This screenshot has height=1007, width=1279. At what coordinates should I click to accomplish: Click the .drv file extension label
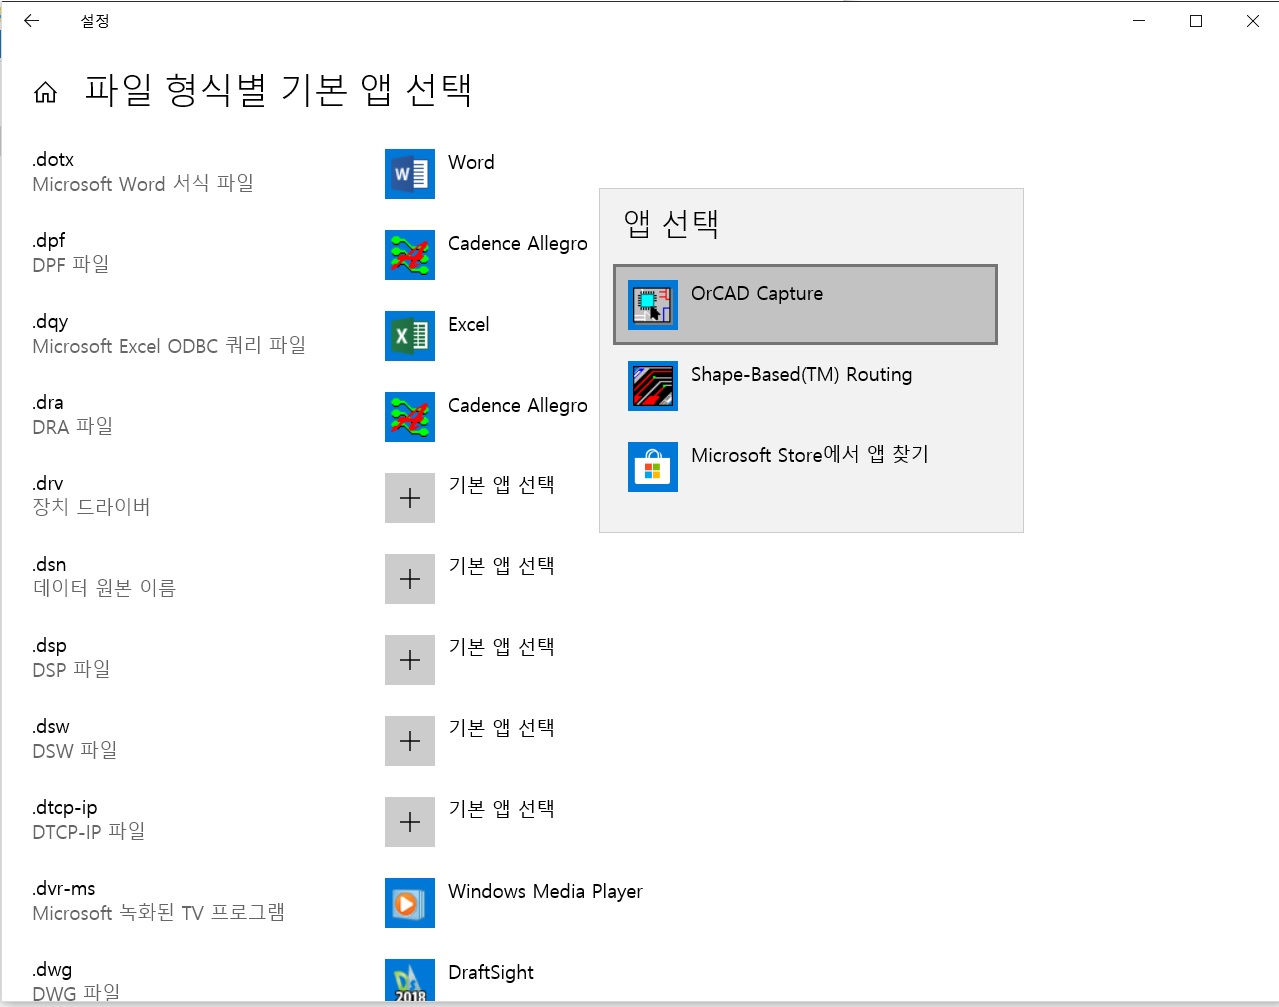point(48,484)
